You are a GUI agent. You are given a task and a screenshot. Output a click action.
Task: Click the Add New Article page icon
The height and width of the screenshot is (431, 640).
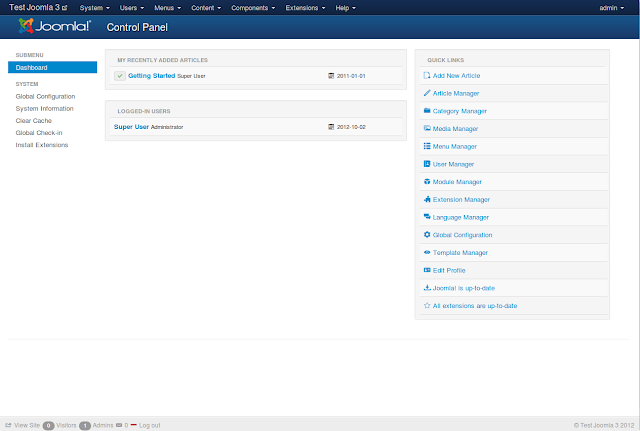coord(427,76)
